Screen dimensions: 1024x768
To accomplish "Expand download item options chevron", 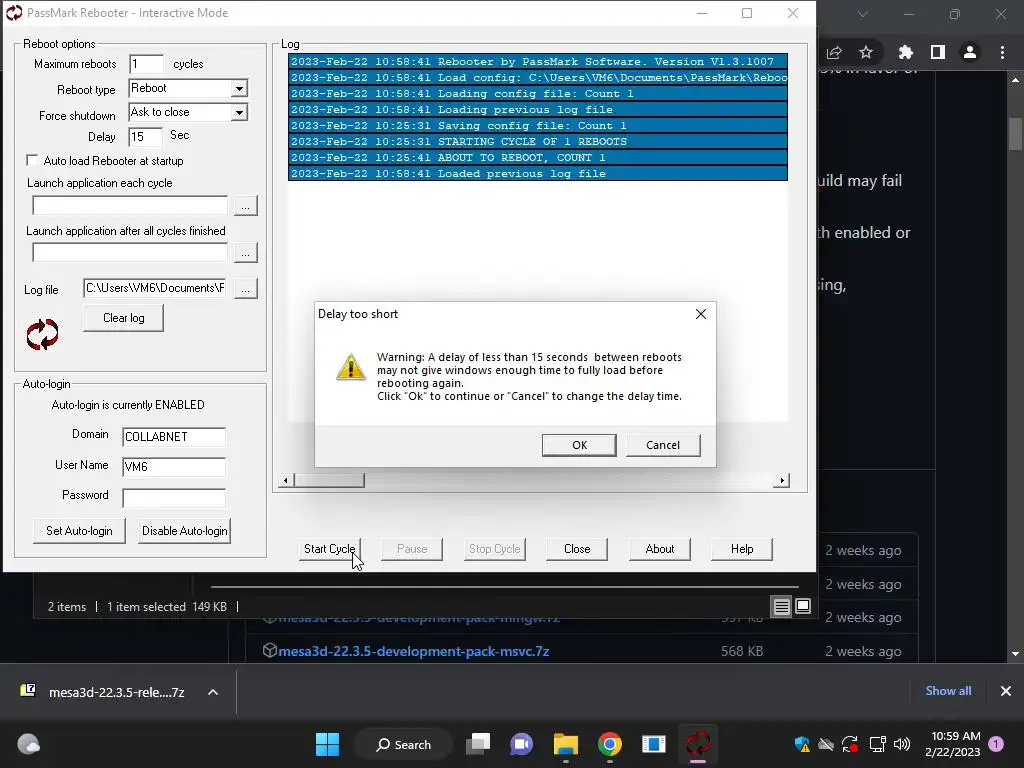I will tap(213, 692).
